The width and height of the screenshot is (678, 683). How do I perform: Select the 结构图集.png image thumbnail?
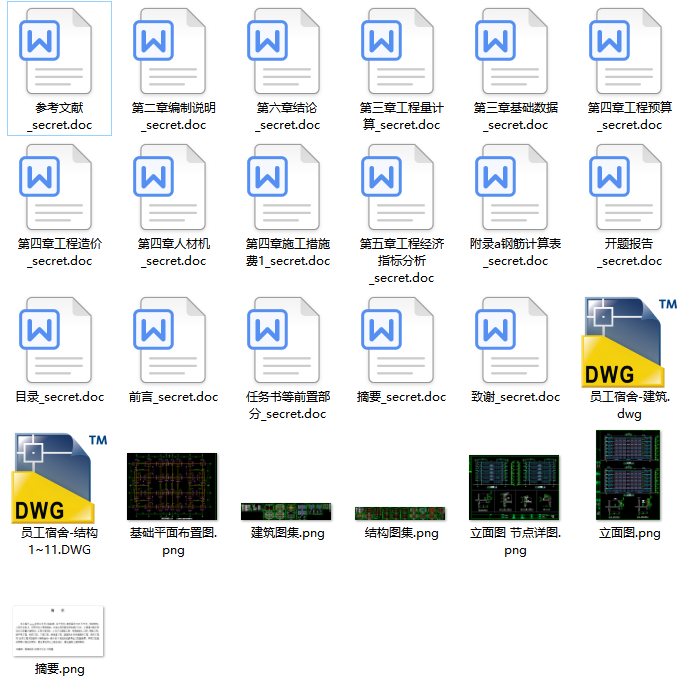coord(400,514)
